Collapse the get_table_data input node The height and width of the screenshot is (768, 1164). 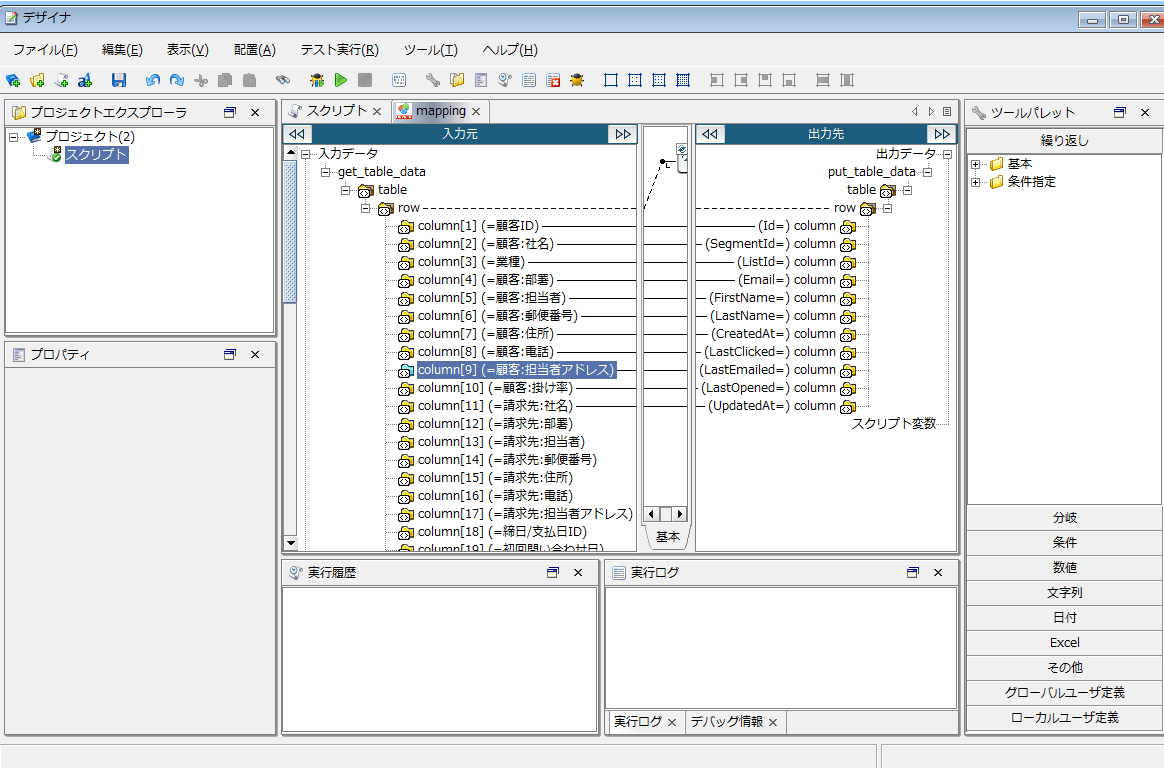coord(326,172)
